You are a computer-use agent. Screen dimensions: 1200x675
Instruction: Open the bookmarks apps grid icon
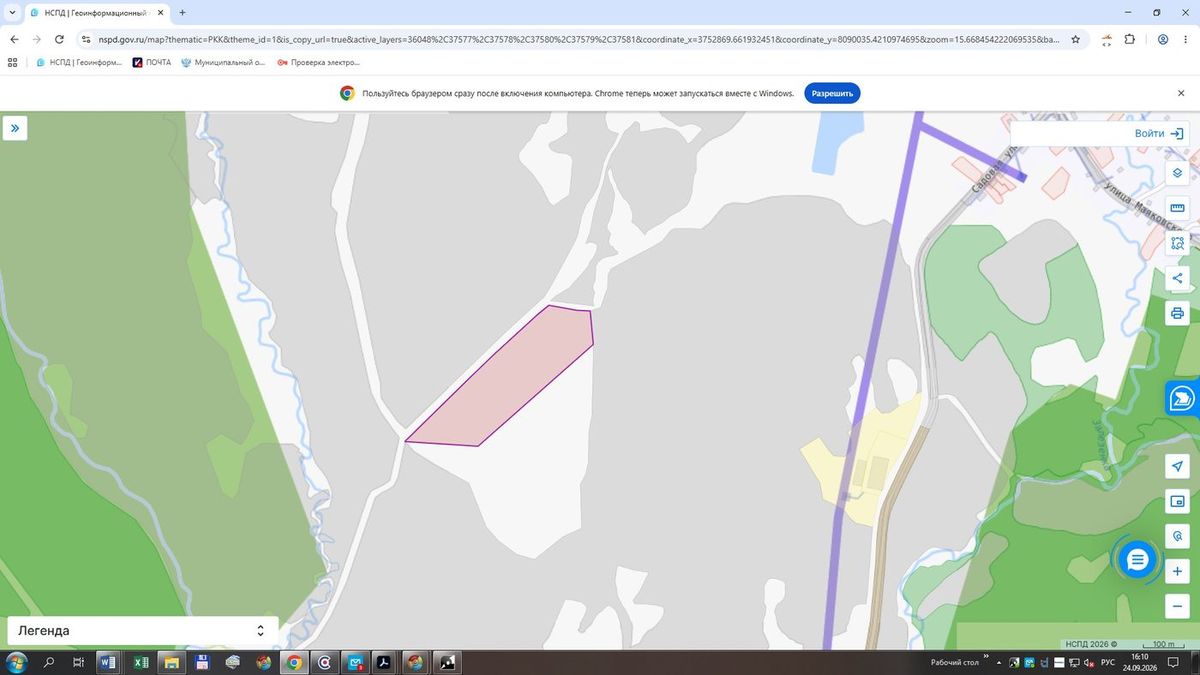[13, 62]
